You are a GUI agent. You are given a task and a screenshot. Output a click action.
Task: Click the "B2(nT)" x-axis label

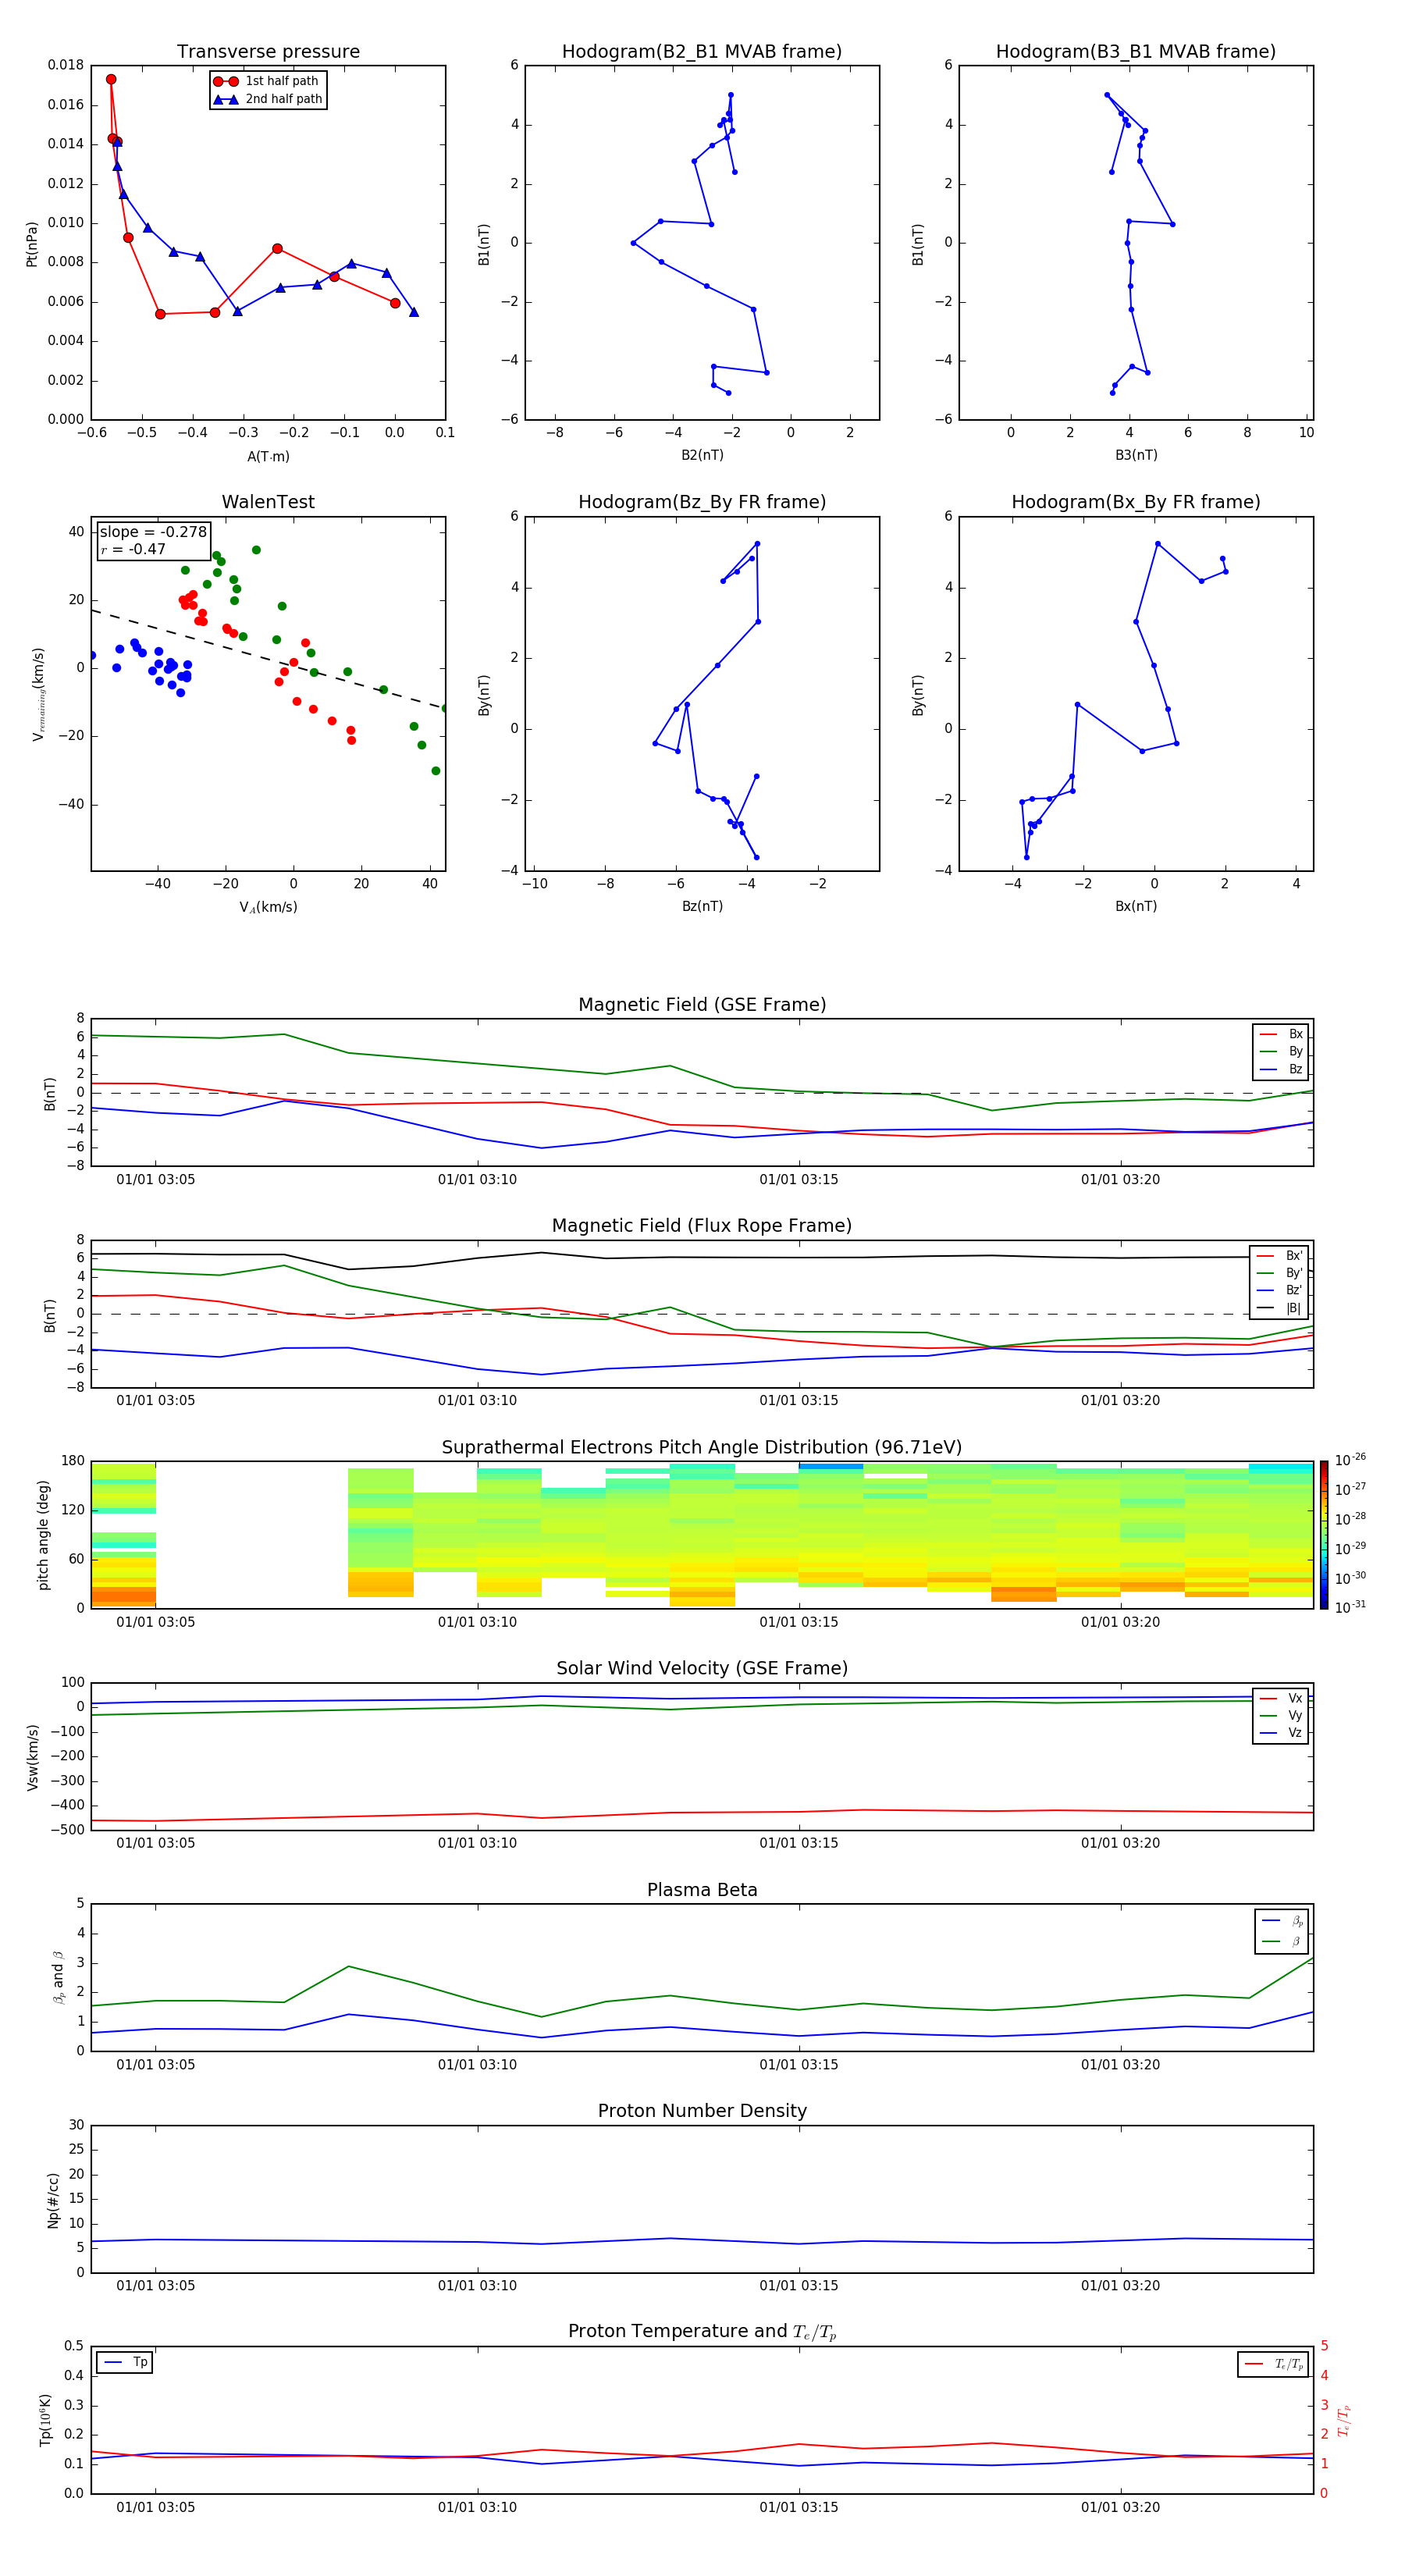[702, 455]
